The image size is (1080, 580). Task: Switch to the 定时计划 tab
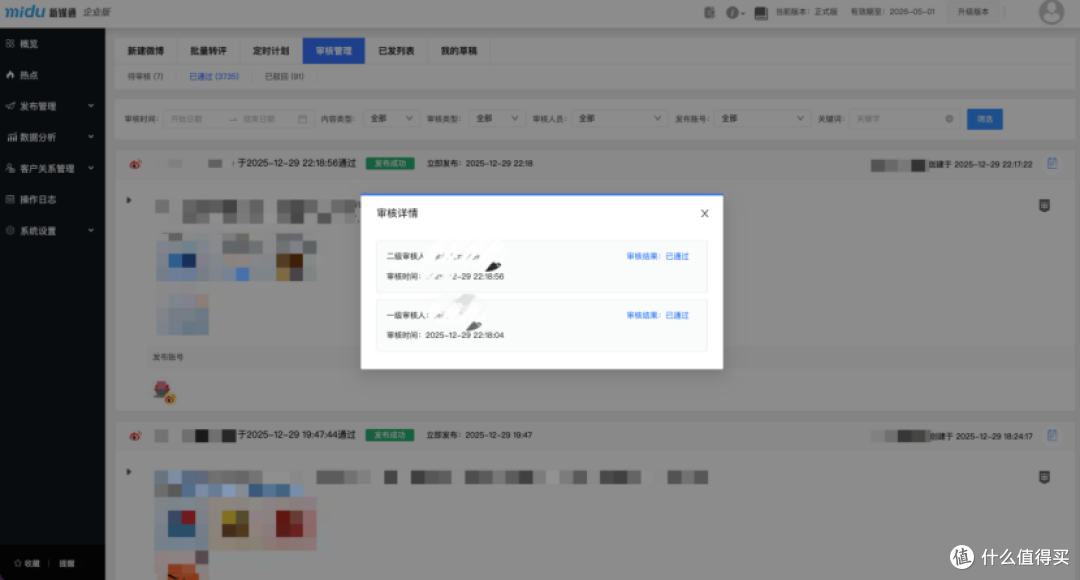[x=271, y=51]
